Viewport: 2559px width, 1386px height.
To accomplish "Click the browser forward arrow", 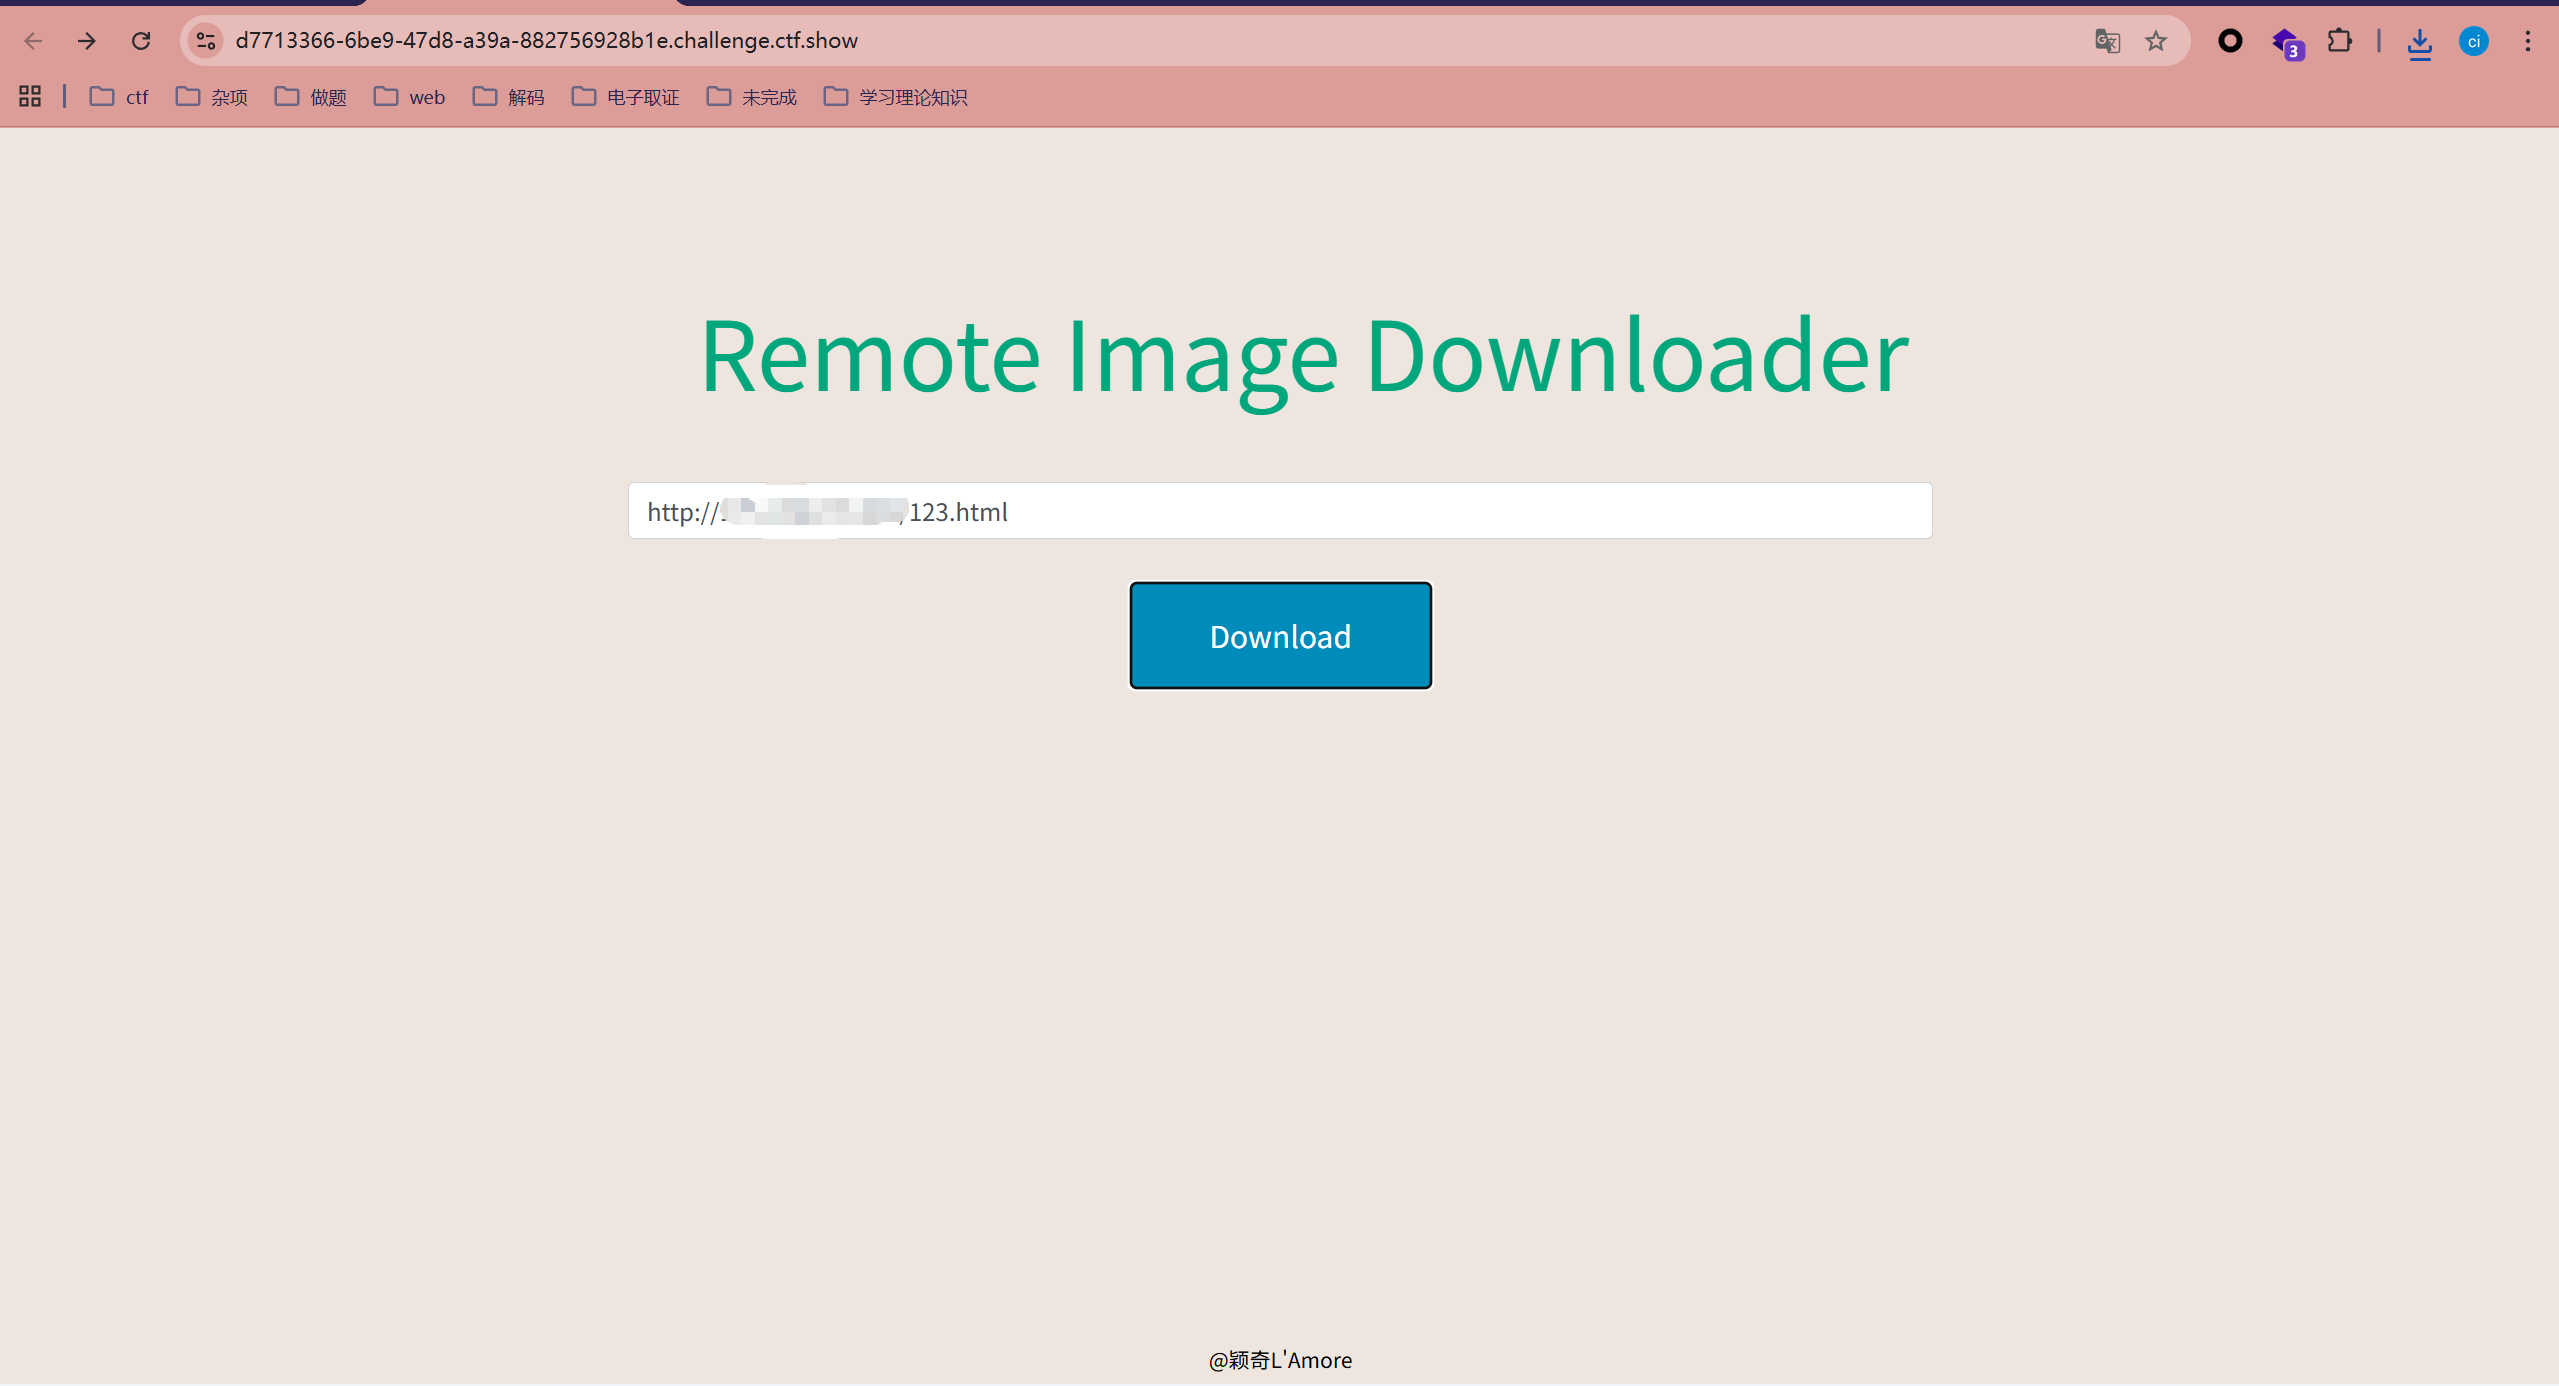I will click(x=87, y=41).
